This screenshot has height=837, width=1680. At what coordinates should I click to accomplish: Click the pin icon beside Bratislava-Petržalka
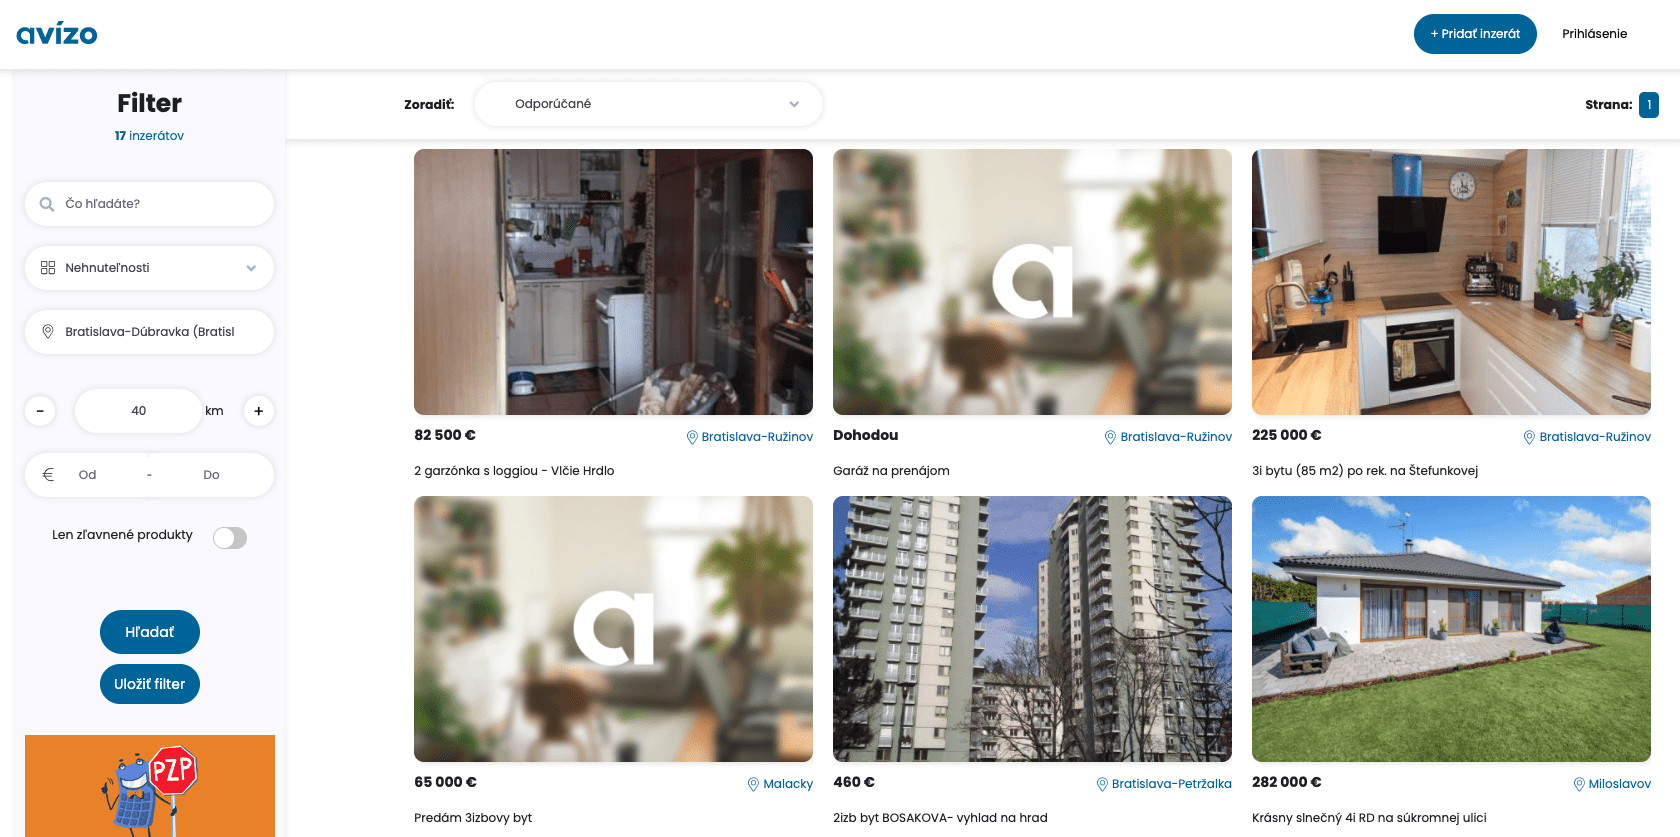[x=1102, y=784]
